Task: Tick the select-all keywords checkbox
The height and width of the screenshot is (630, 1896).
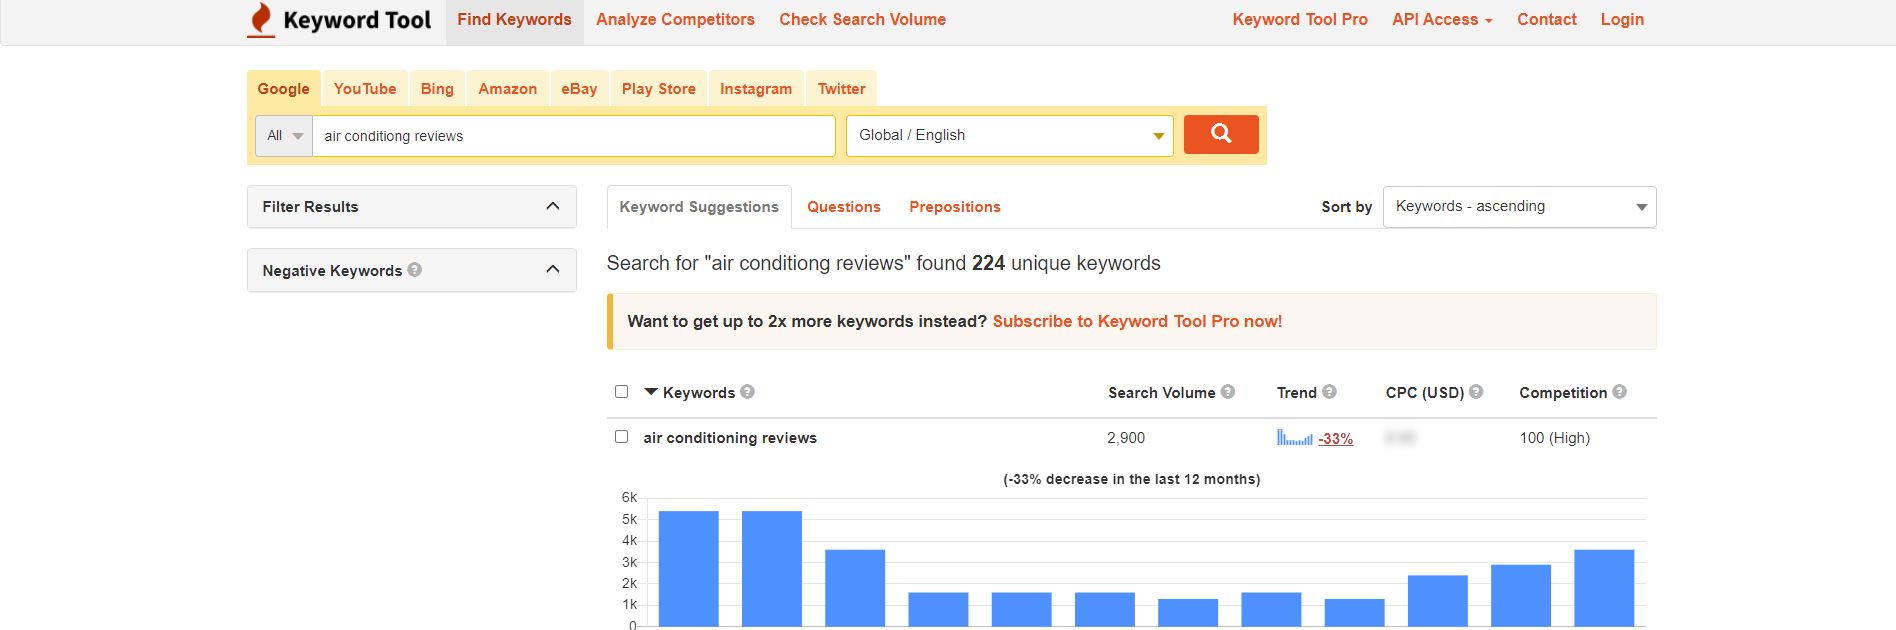Action: [x=621, y=391]
